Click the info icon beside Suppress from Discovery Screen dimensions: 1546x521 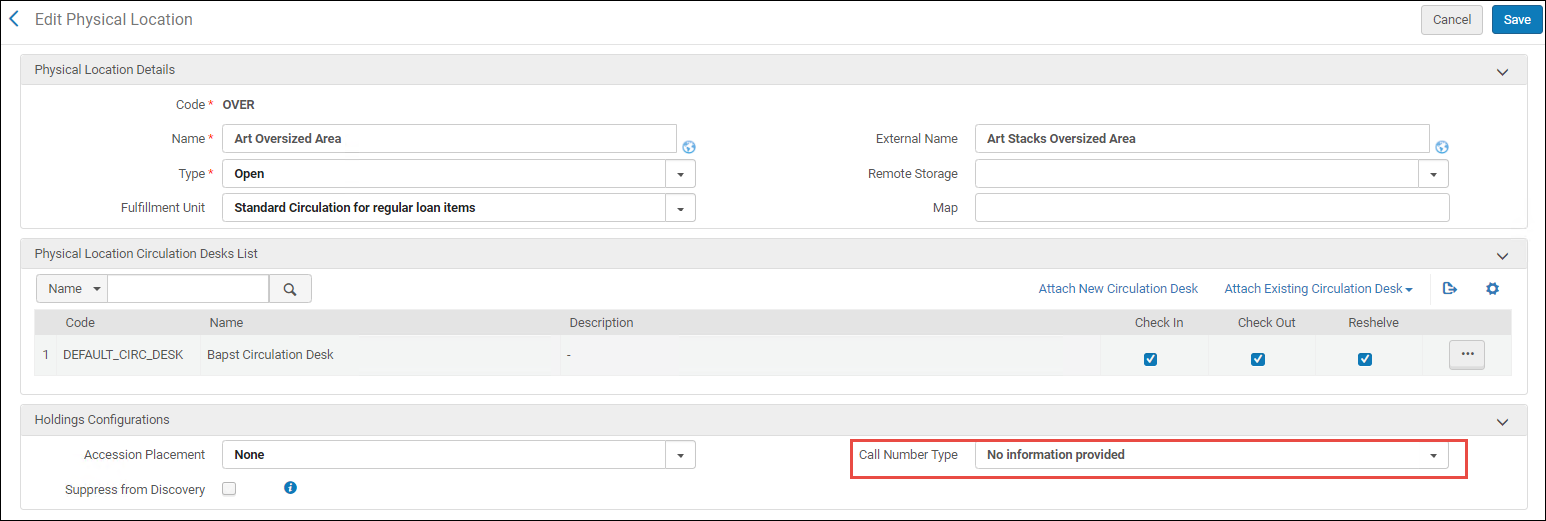pos(291,488)
